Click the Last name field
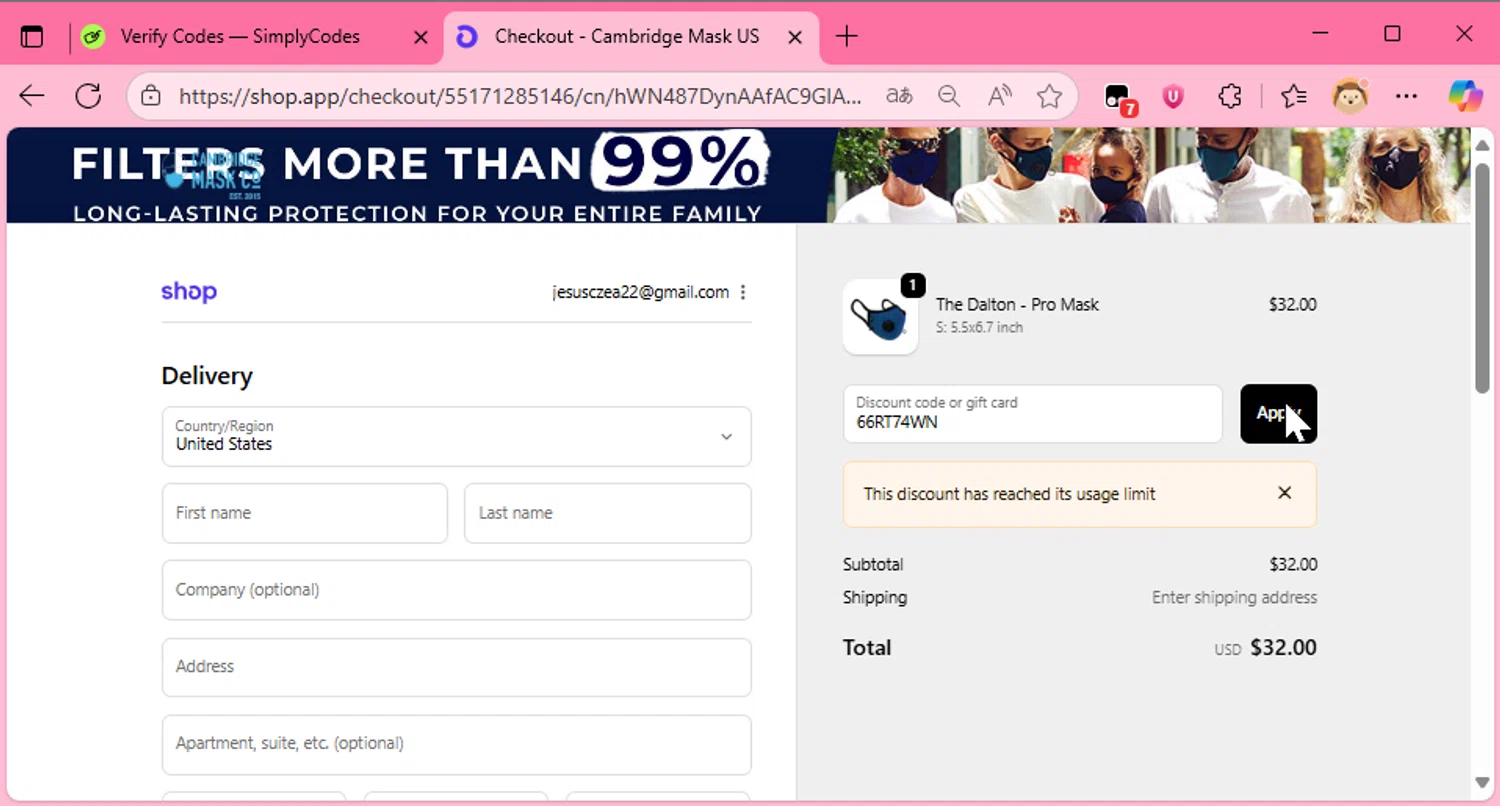The width and height of the screenshot is (1500, 806). click(x=608, y=513)
